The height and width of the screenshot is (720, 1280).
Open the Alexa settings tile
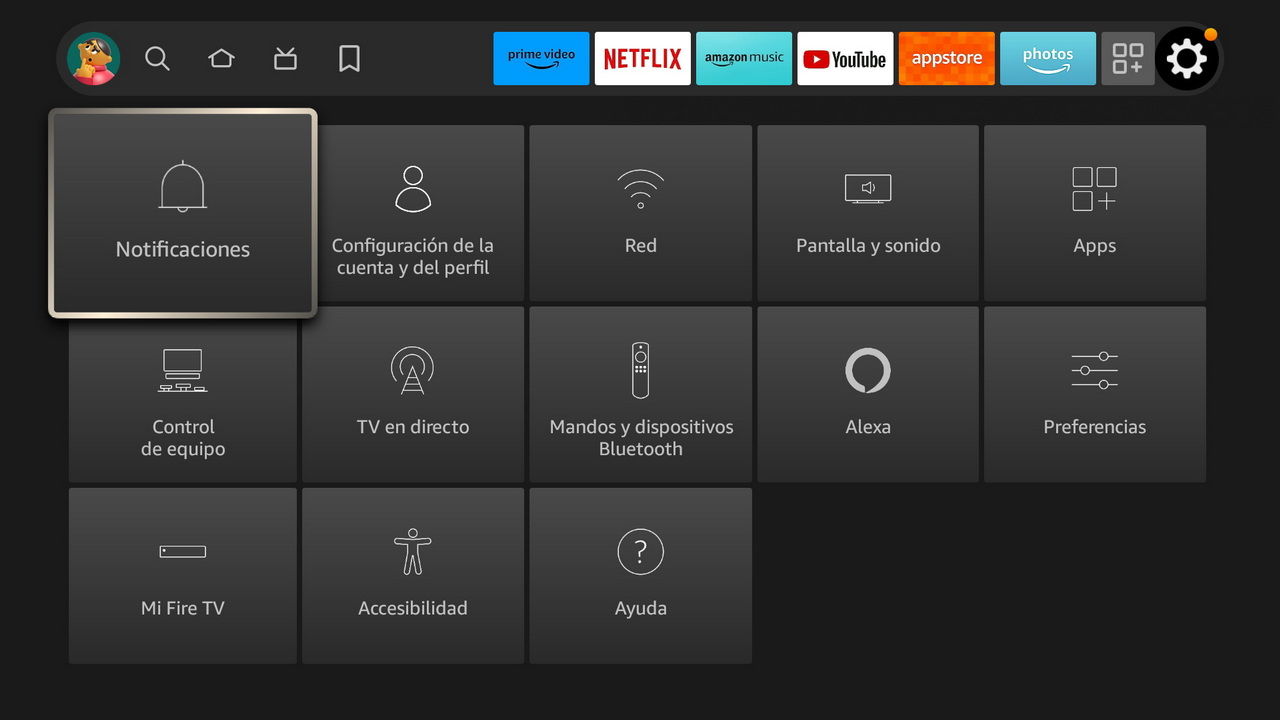pos(868,394)
